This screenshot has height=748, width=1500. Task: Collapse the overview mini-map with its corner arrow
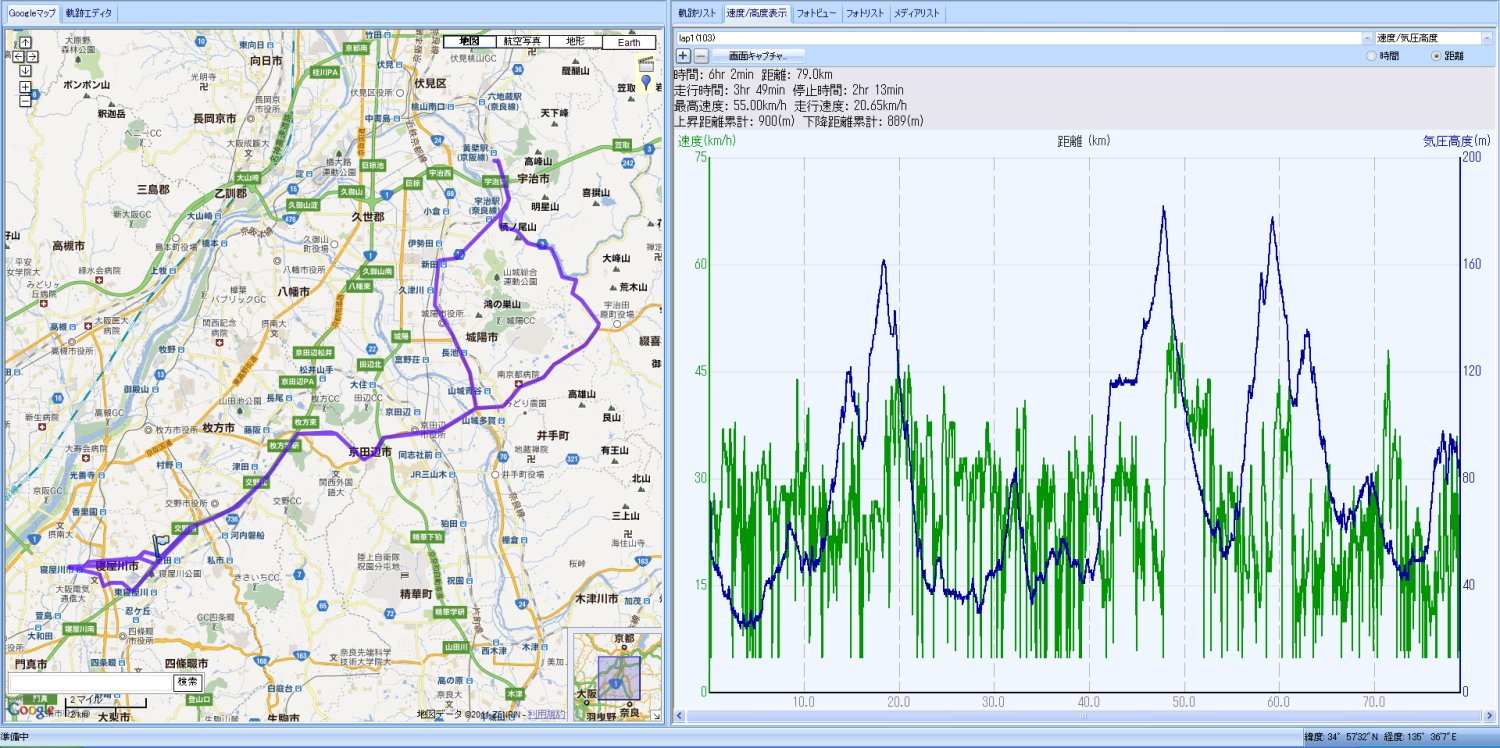tap(656, 716)
